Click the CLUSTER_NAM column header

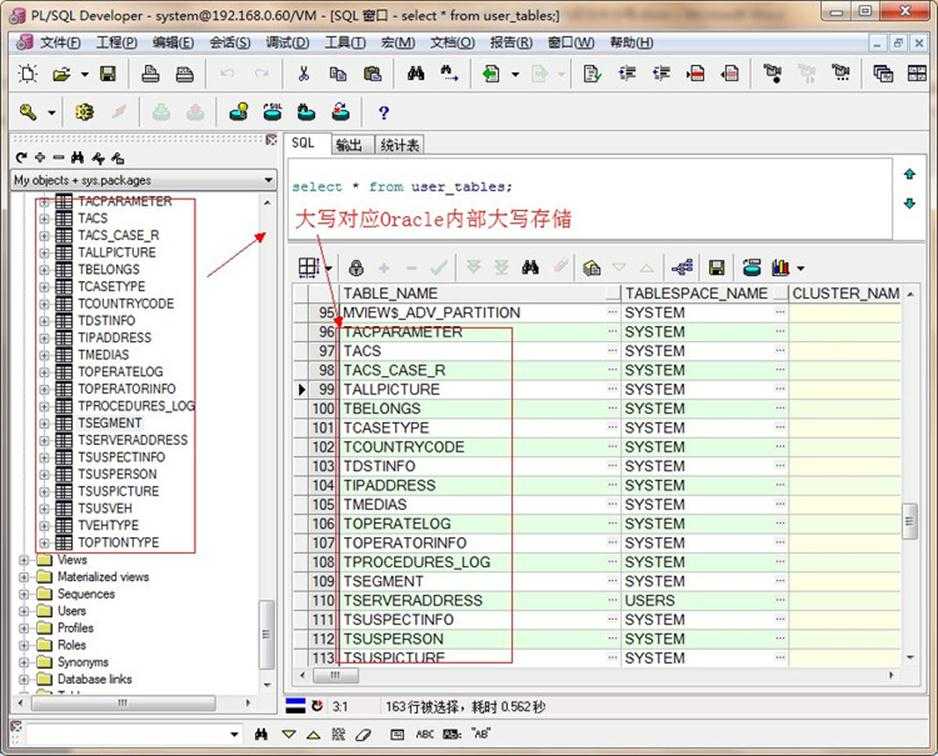845,294
